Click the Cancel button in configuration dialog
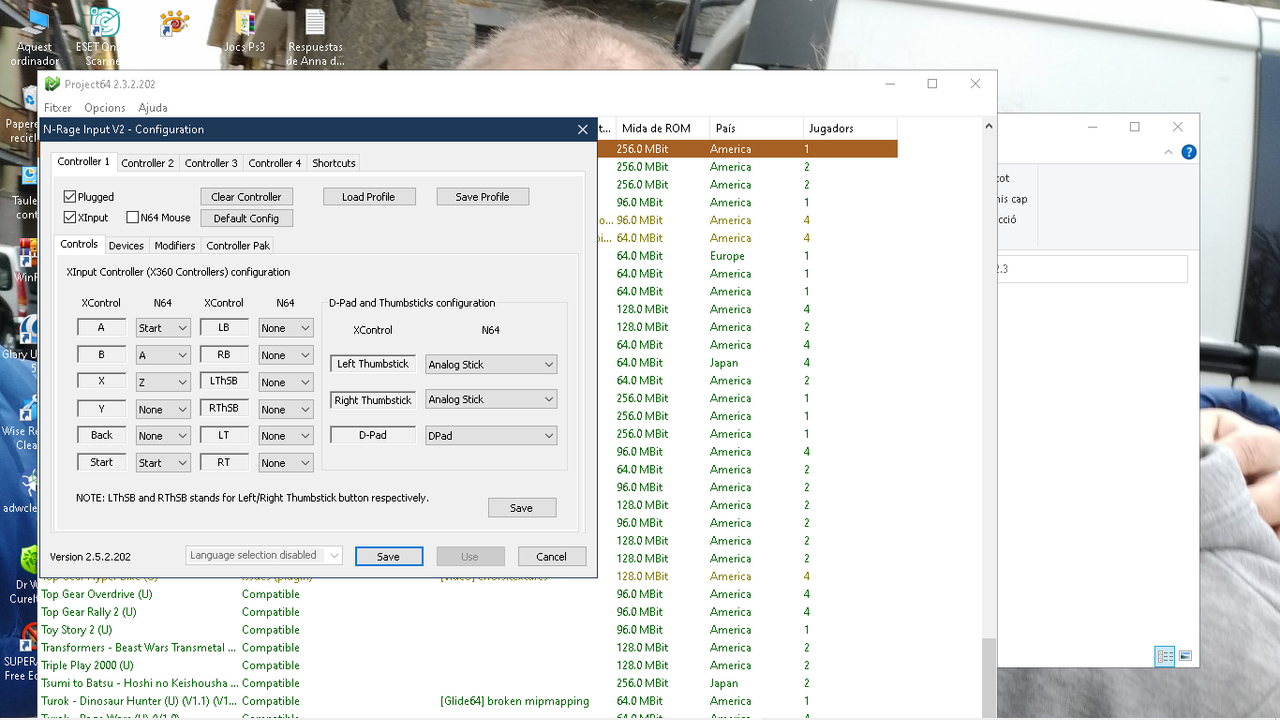This screenshot has height=720, width=1280. point(552,557)
